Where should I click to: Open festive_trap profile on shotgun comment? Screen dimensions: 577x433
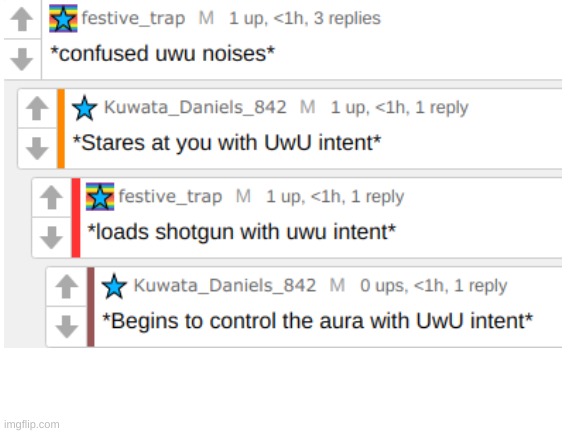[170, 196]
